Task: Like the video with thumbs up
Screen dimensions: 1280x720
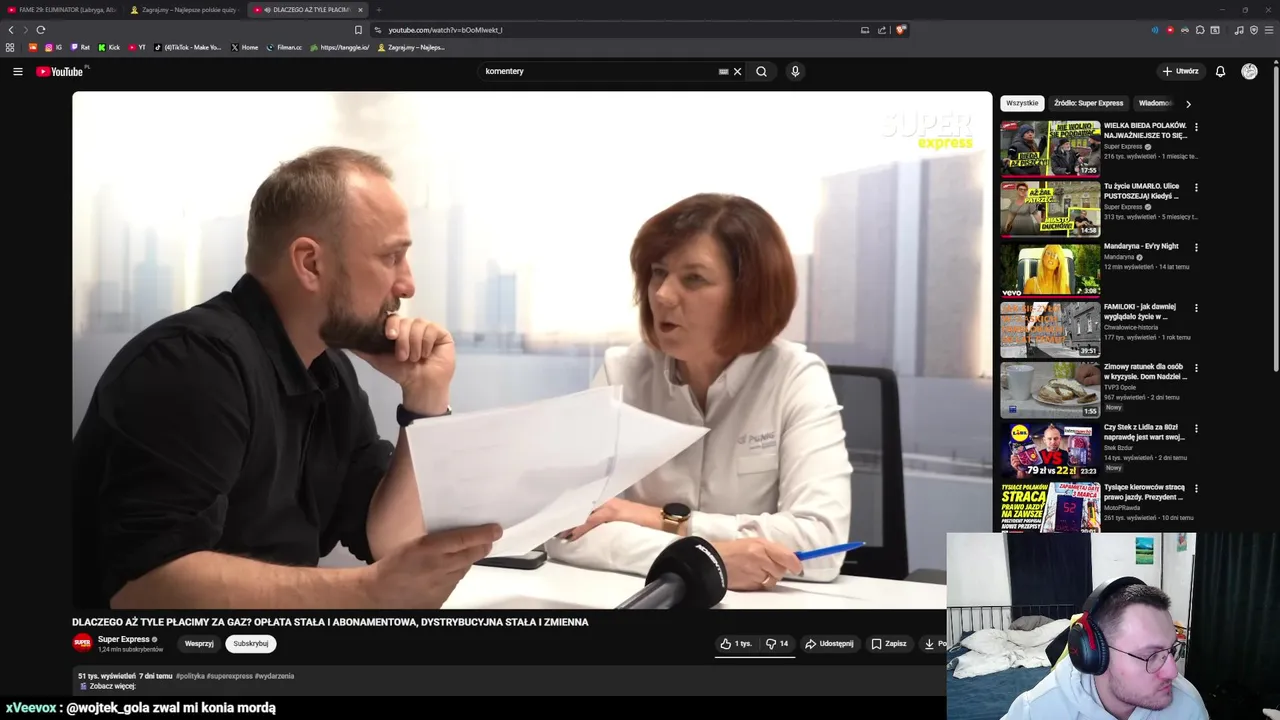Action: pyautogui.click(x=736, y=644)
